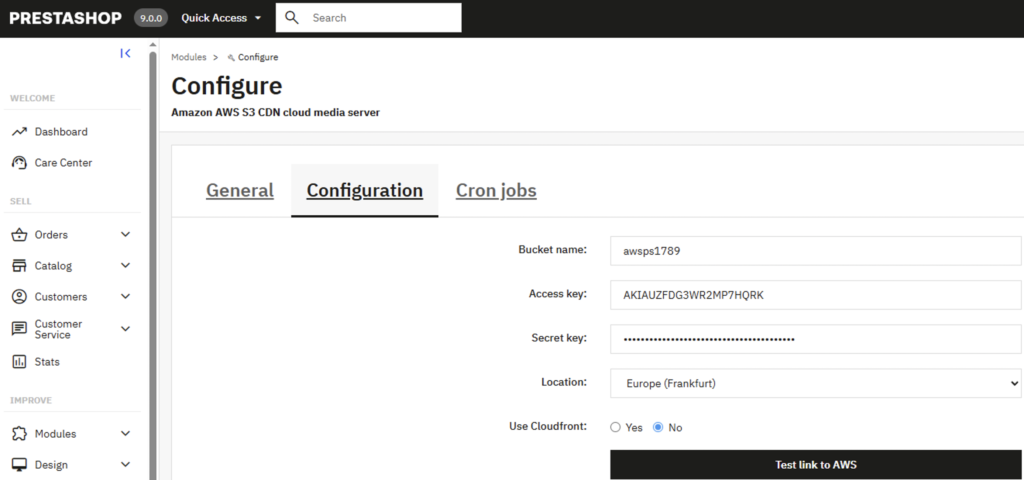Click the Customer Service chat icon
Screen dimensions: 1024x480
click(x=19, y=329)
